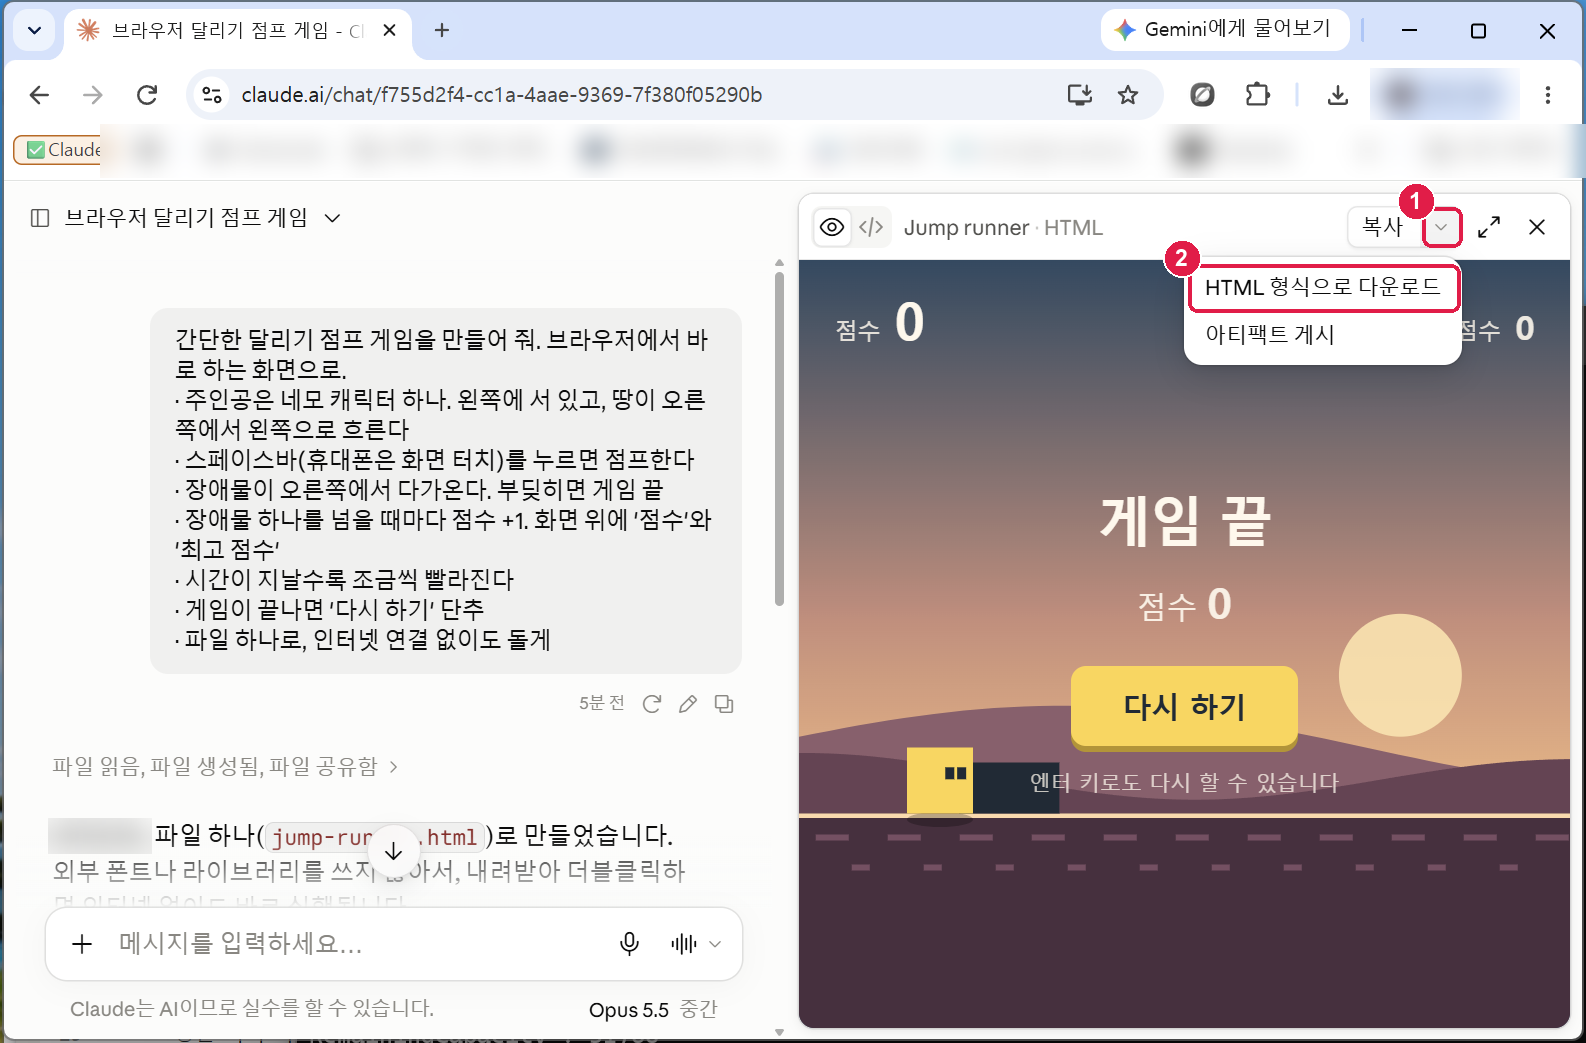Image resolution: width=1586 pixels, height=1043 pixels.
Task: Click the 5분 전 timestamp
Action: 602,704
